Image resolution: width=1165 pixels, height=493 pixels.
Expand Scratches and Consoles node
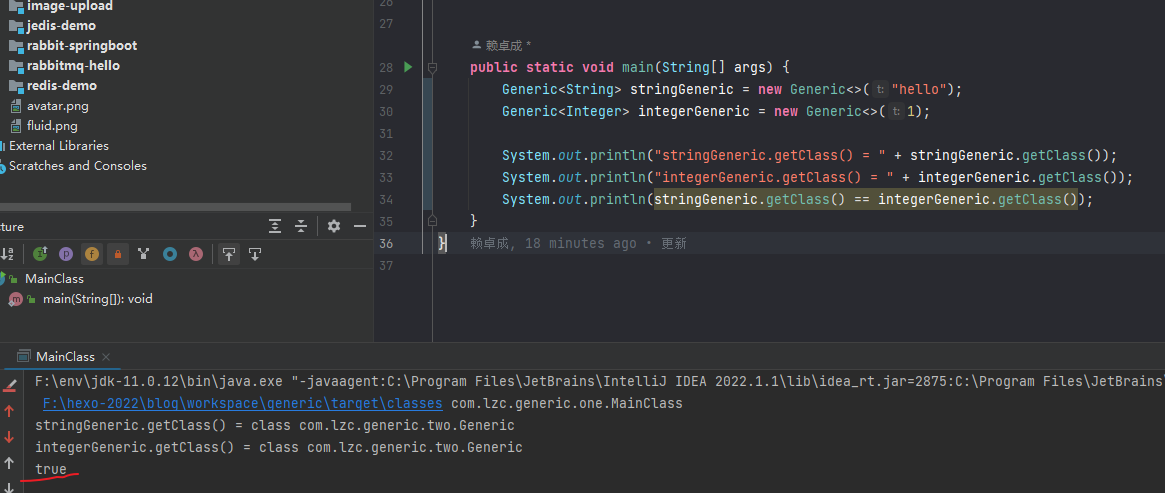[77, 166]
